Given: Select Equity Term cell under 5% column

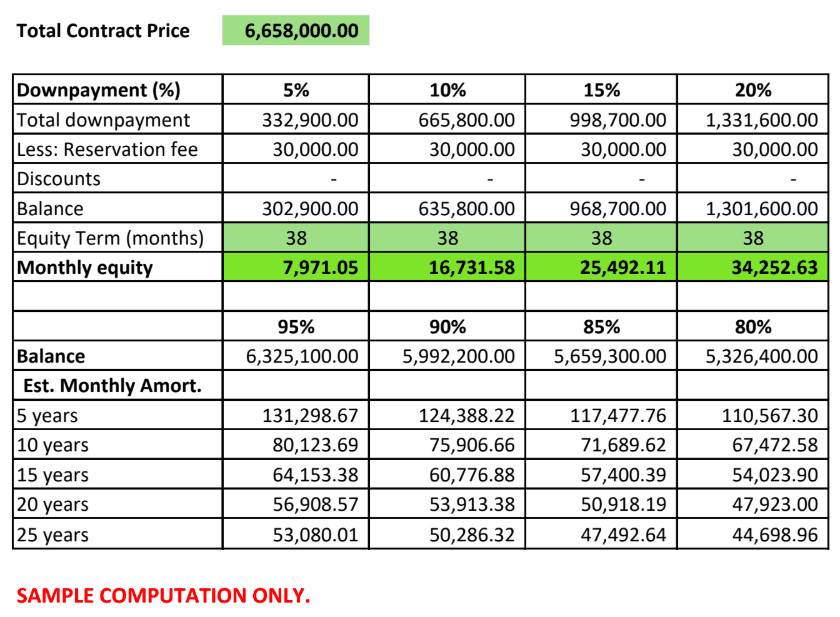Looking at the screenshot, I should click(x=296, y=238).
